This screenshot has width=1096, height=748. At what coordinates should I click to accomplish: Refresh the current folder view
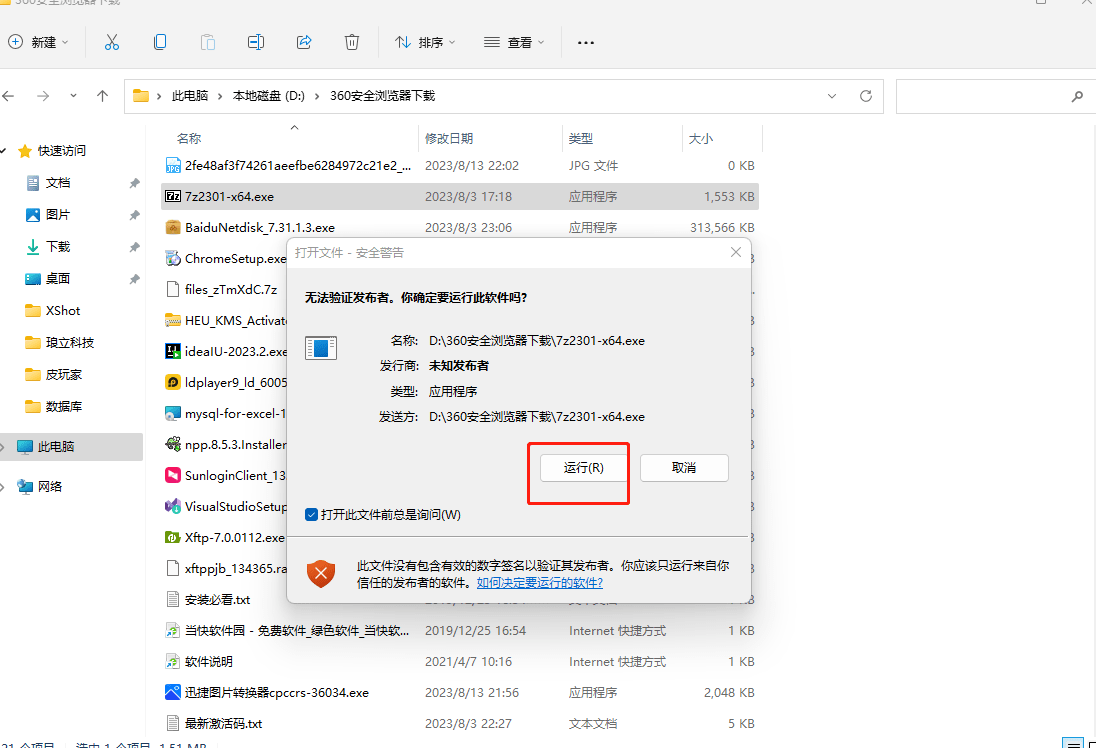click(866, 95)
